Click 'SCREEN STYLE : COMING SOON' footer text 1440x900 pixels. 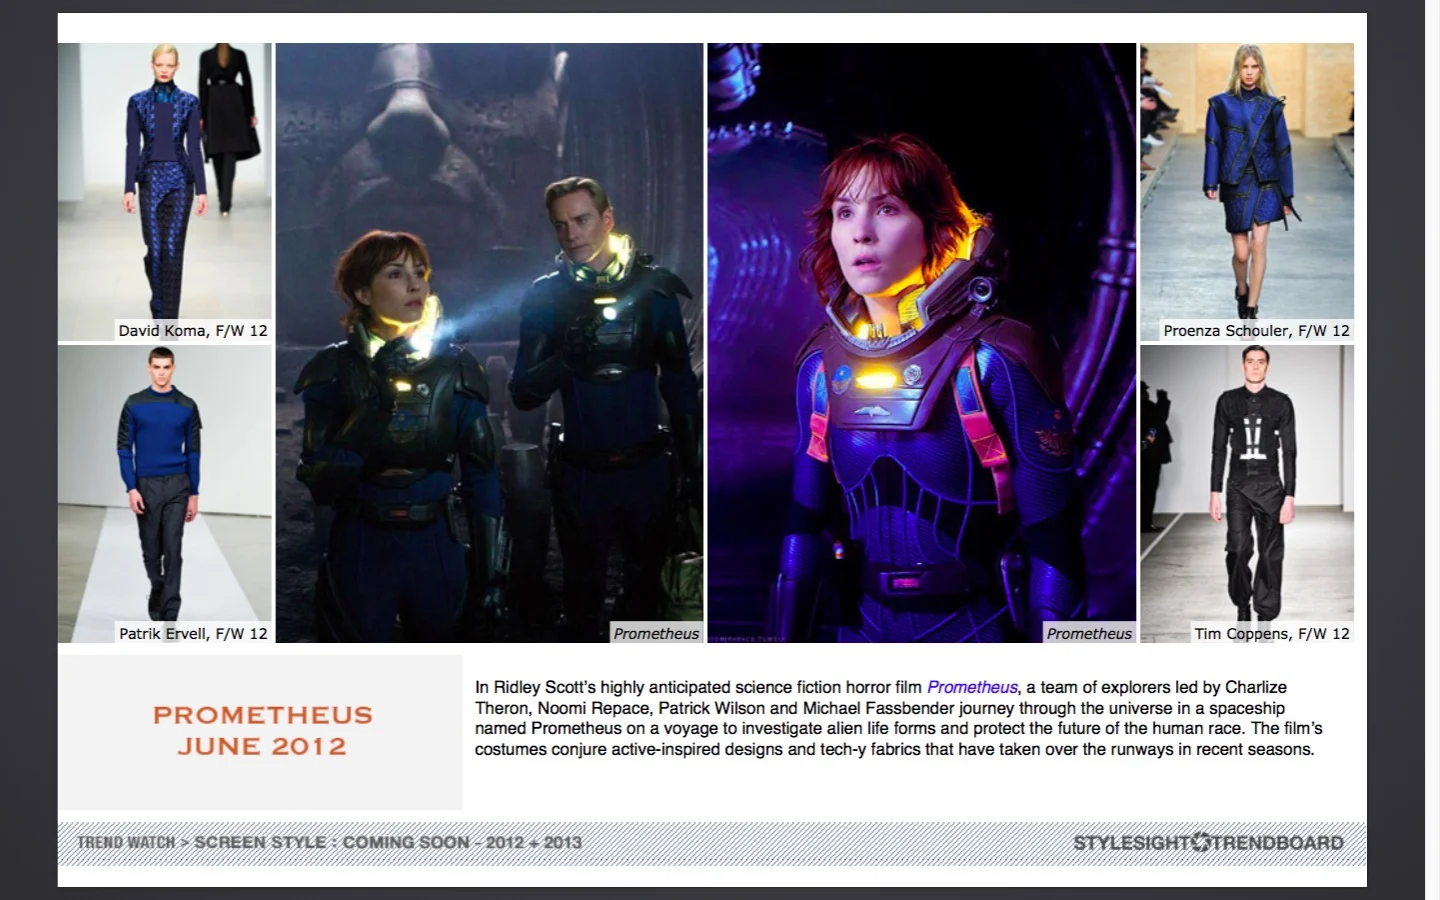[332, 842]
